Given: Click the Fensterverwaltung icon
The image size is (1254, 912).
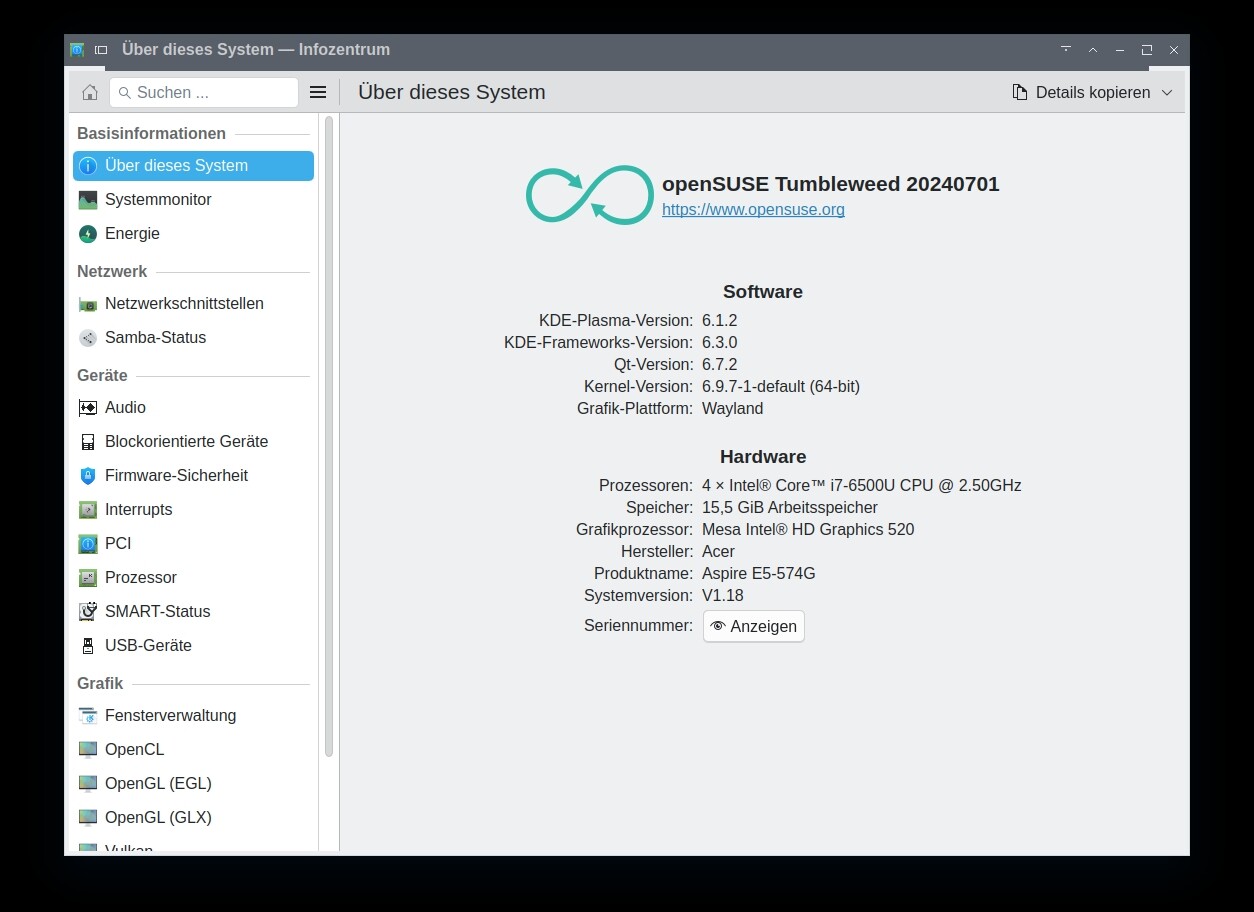Looking at the screenshot, I should pos(88,716).
